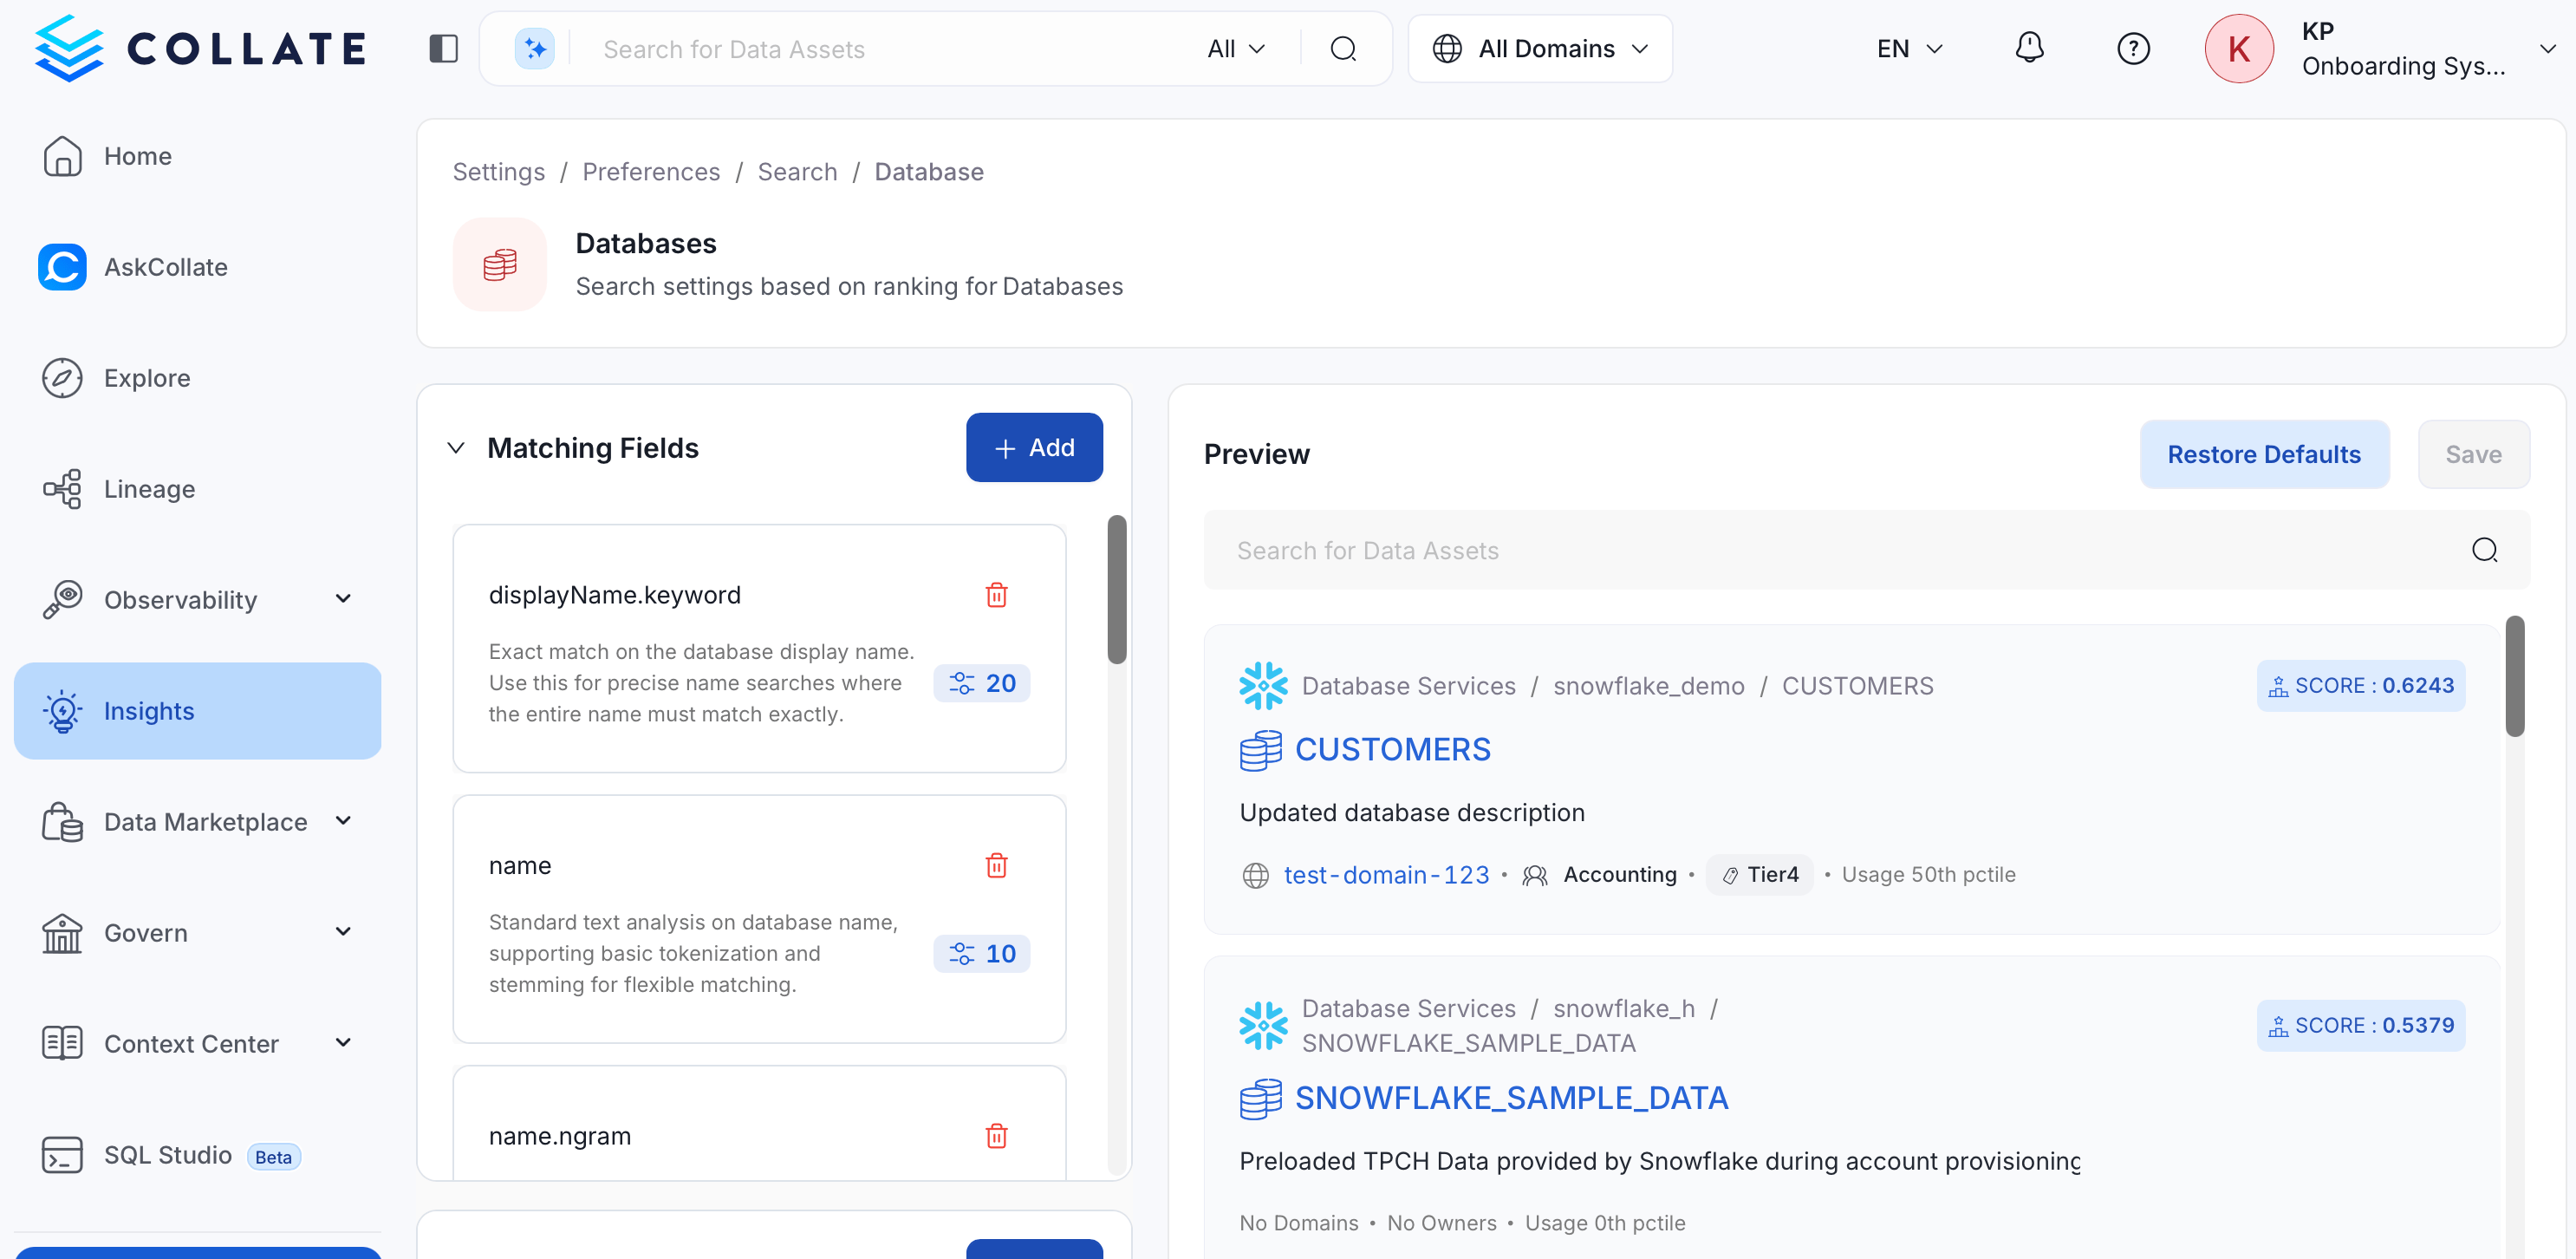Click the Tier4 tag
The width and height of the screenshot is (2576, 1259).
click(x=1760, y=875)
